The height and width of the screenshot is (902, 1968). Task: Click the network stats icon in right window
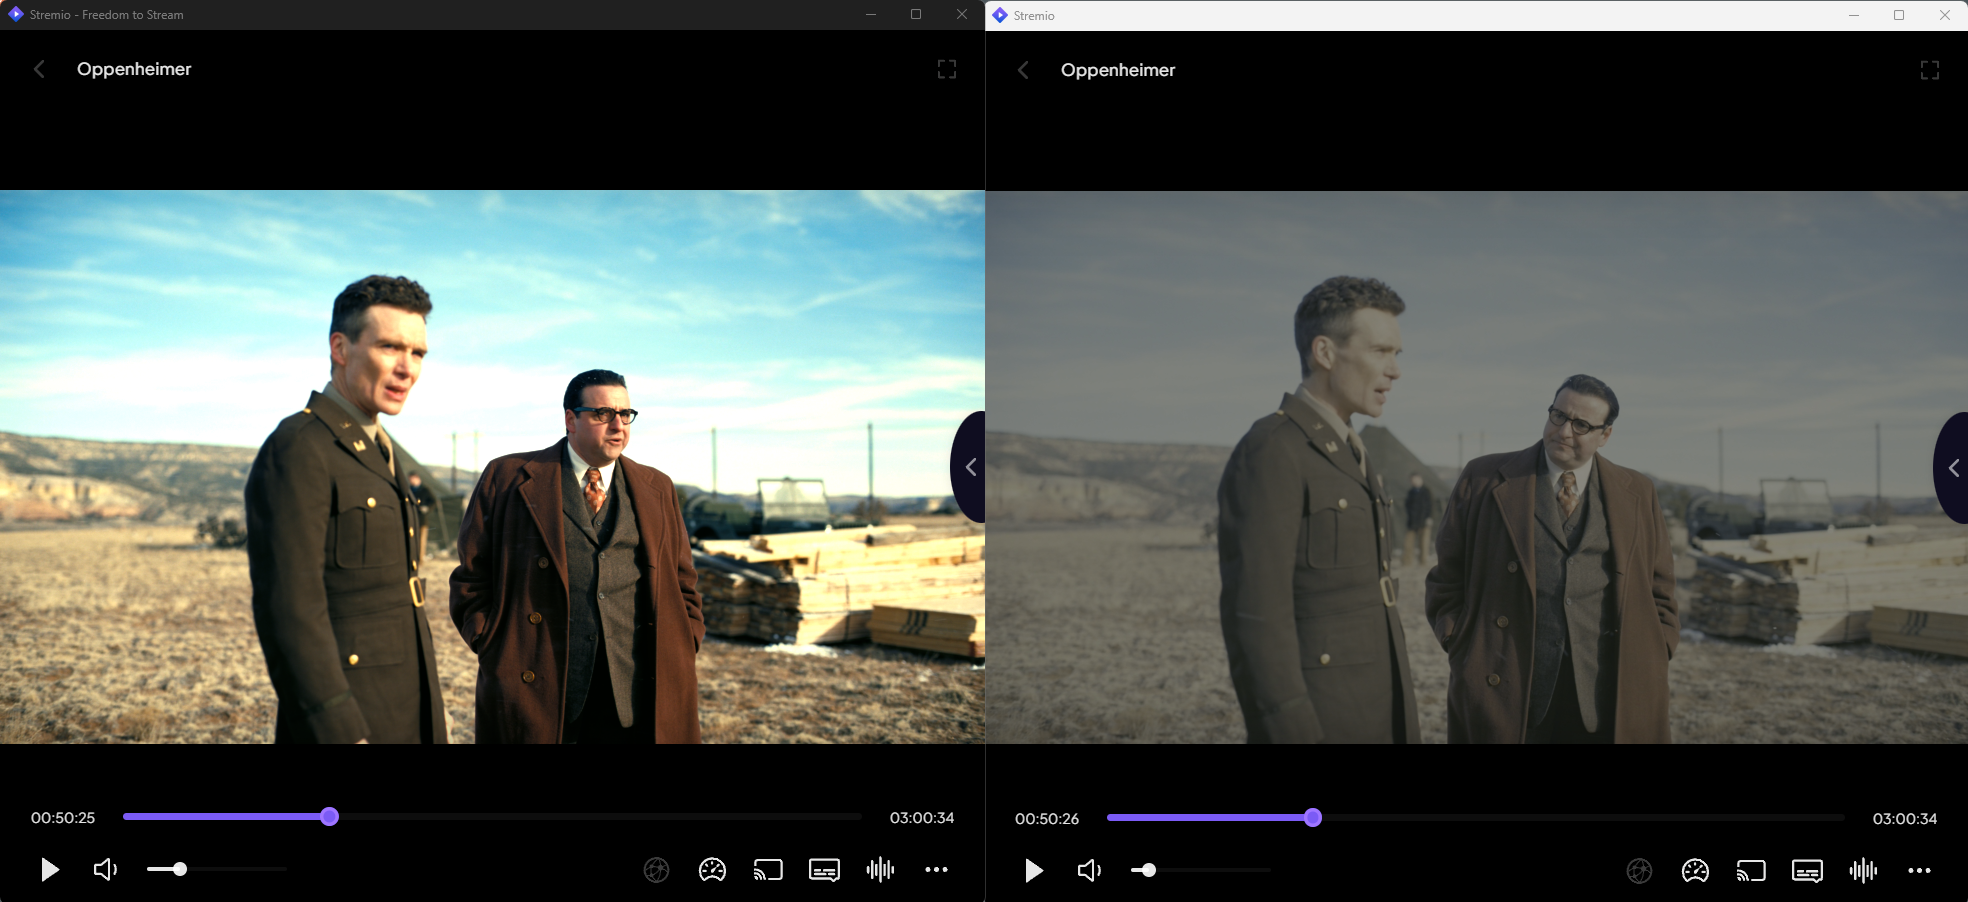(x=1639, y=871)
